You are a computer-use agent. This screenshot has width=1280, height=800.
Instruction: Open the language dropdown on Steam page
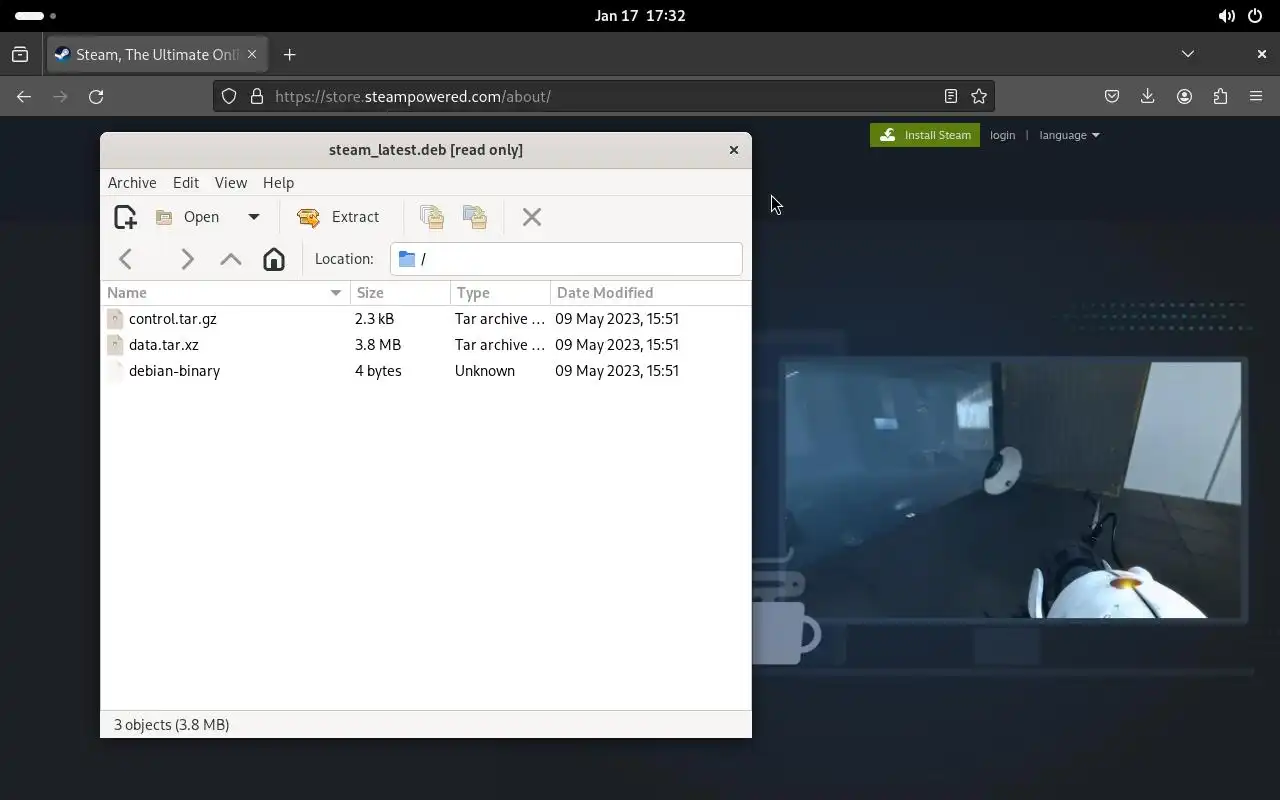coord(1069,135)
